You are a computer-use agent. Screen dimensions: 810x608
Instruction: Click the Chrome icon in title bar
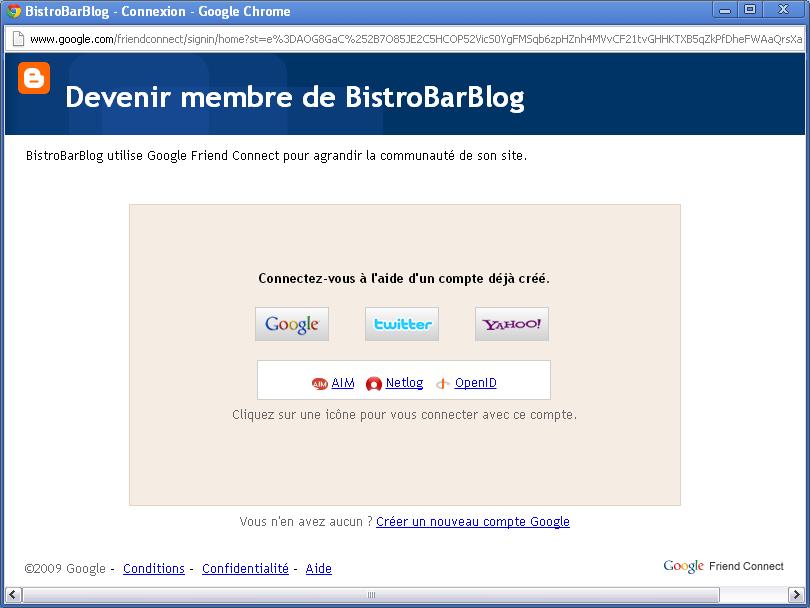click(x=14, y=11)
